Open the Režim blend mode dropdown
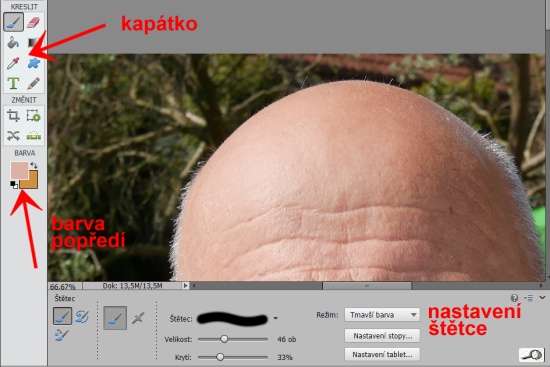 382,315
